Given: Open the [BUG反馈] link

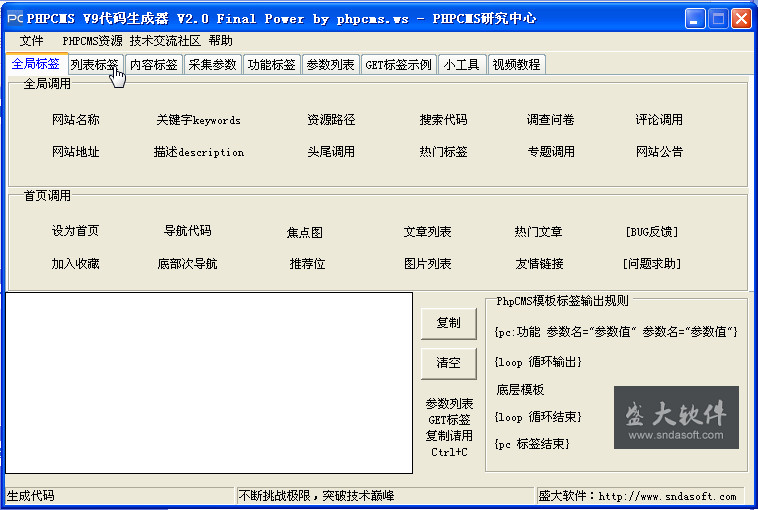Looking at the screenshot, I should click(x=652, y=232).
